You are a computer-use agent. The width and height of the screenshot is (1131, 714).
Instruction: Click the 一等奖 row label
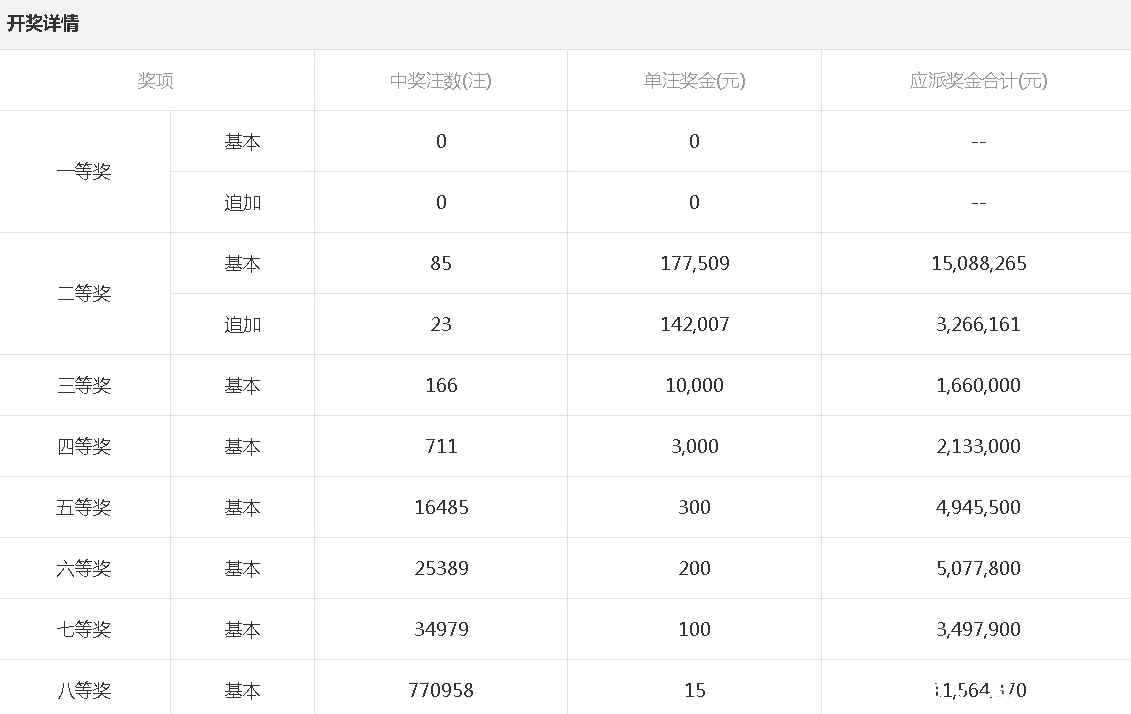(x=85, y=171)
